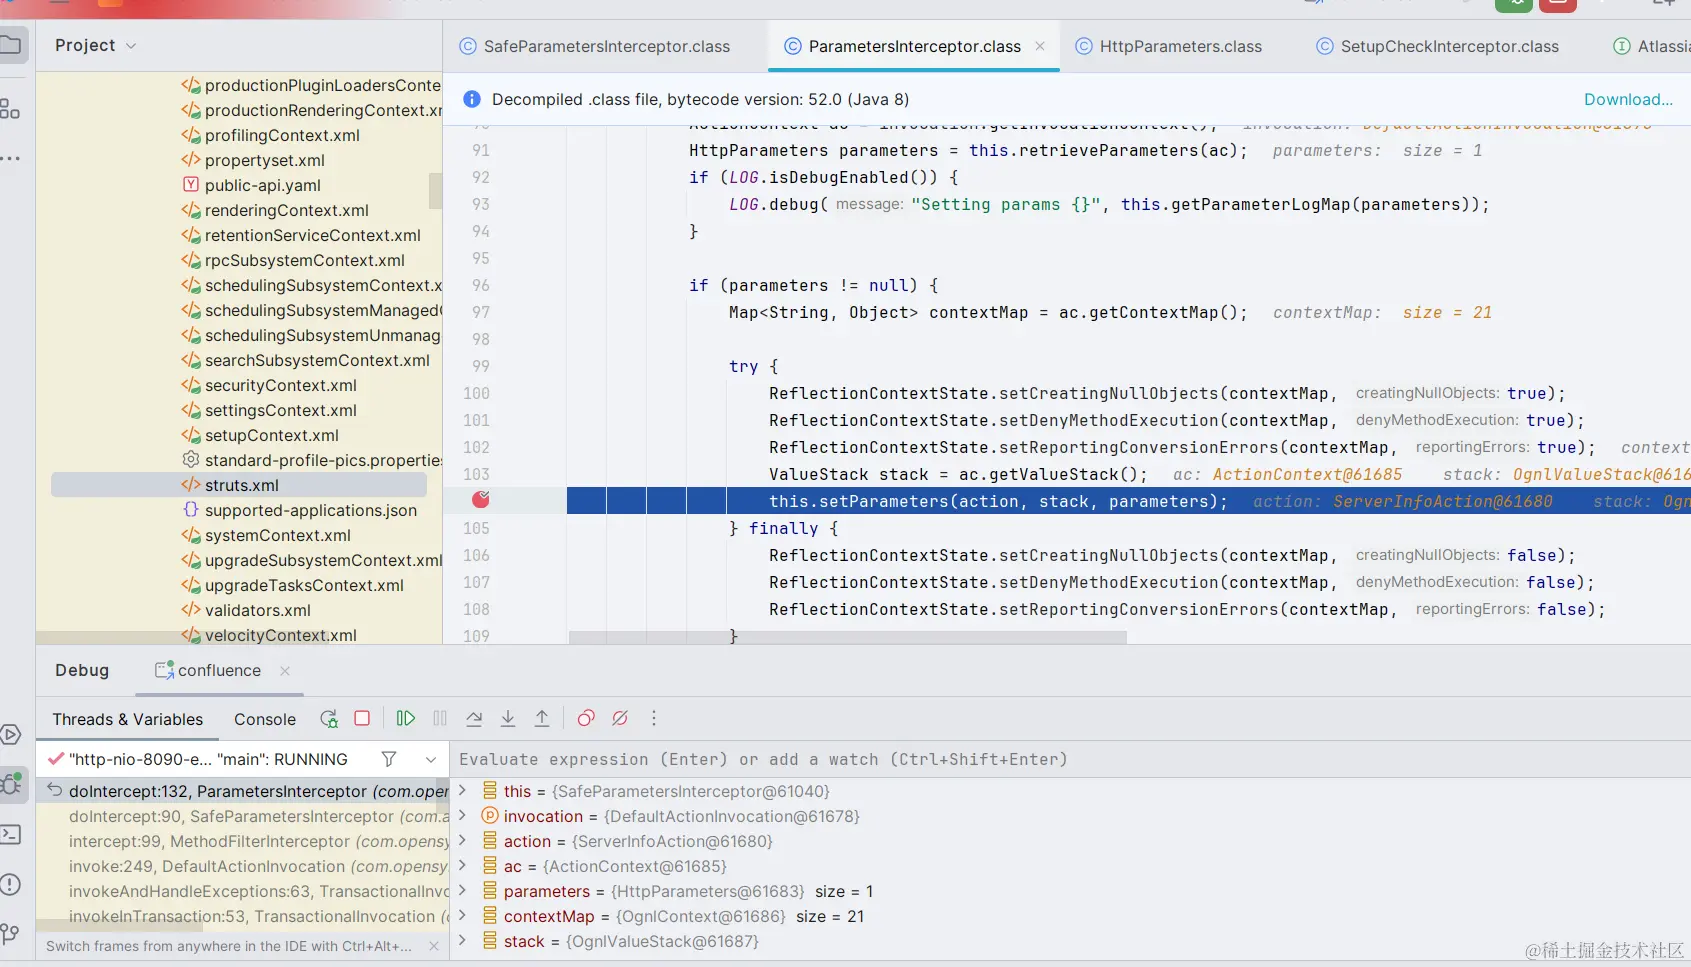Show more tool windows ellipsis in sidebar
The height and width of the screenshot is (967, 1691).
(10, 158)
